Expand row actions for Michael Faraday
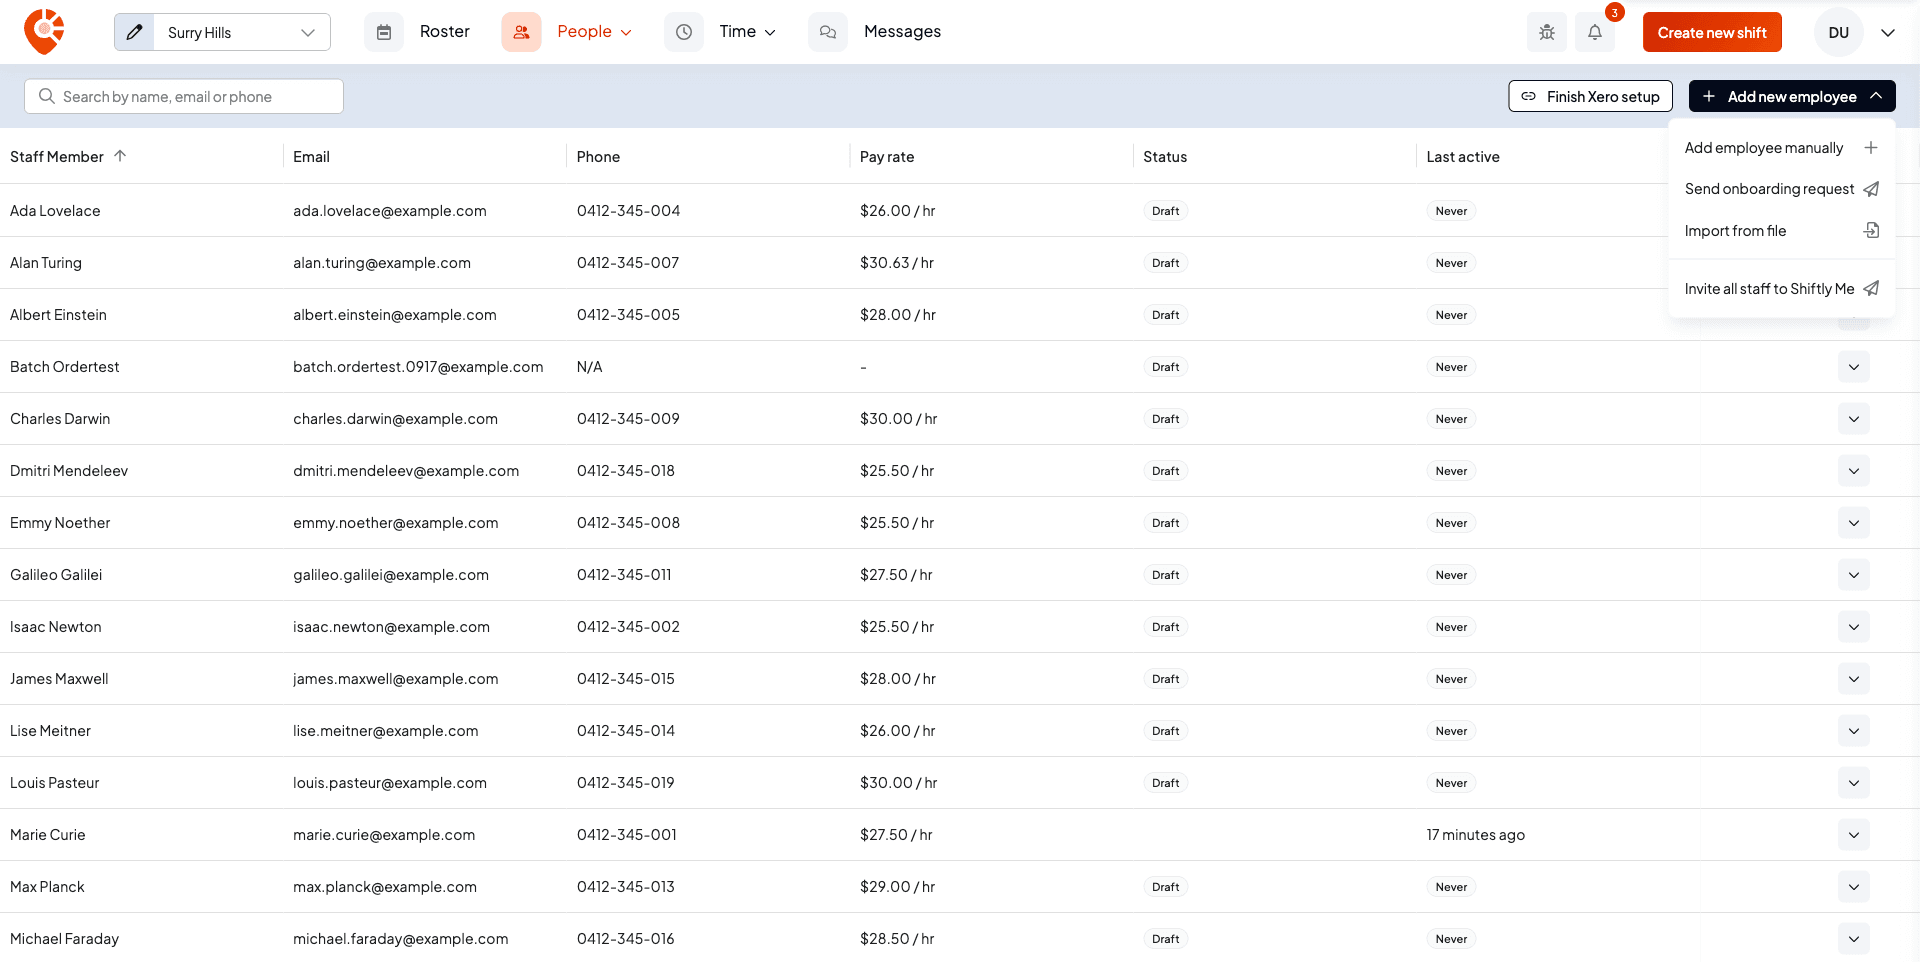The width and height of the screenshot is (1920, 962). point(1854,939)
